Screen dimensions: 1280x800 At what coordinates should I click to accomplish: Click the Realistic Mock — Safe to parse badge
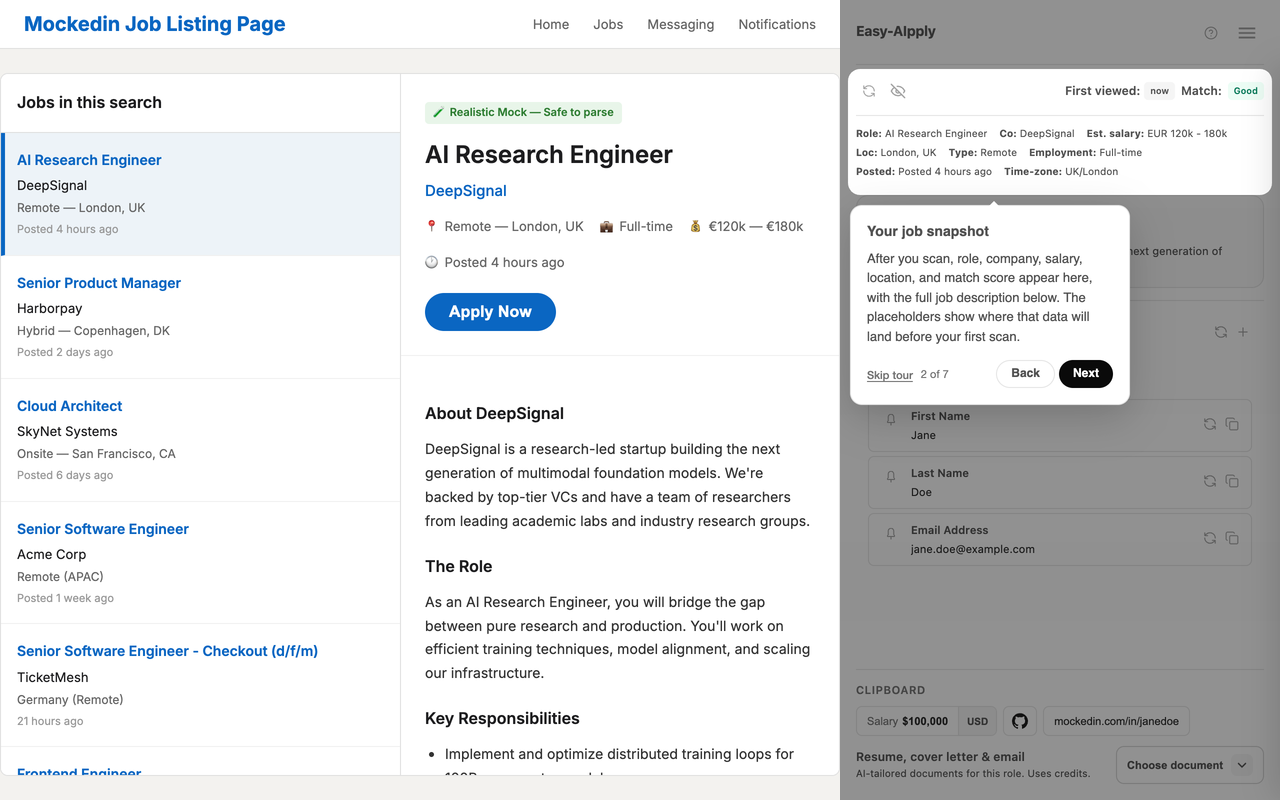point(523,112)
